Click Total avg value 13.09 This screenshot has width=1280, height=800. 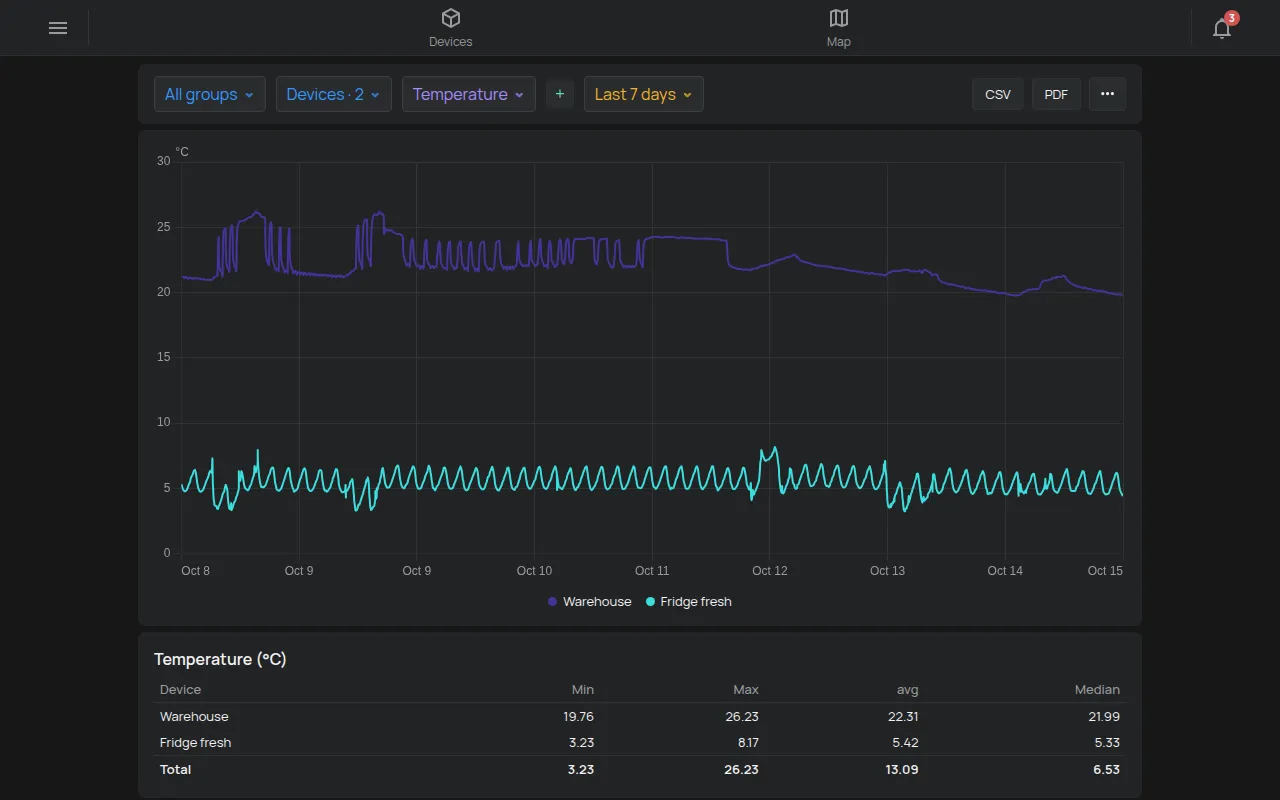point(902,770)
